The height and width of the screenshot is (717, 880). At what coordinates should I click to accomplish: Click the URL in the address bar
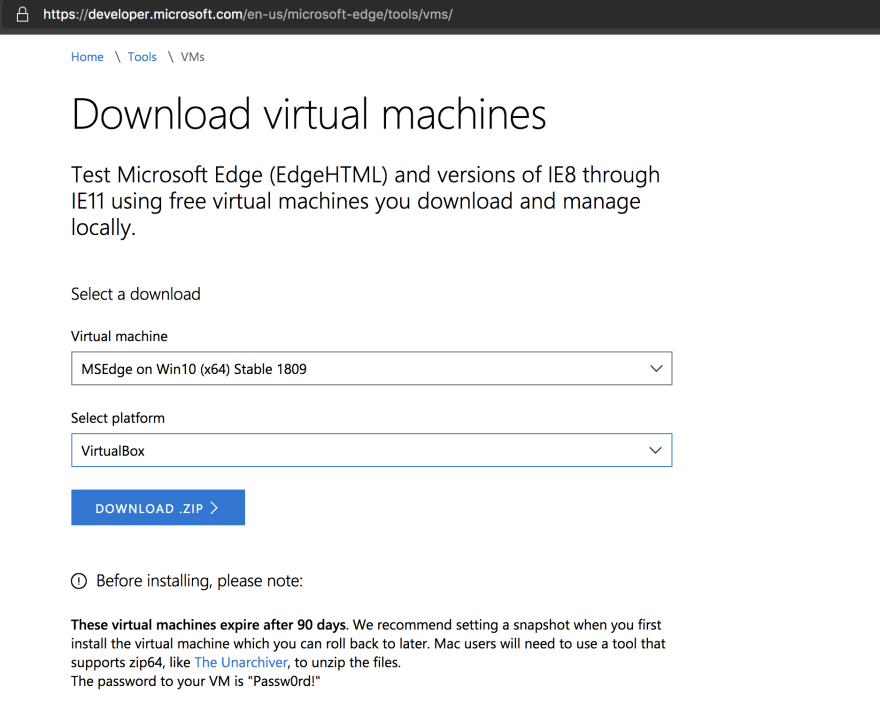pyautogui.click(x=248, y=14)
